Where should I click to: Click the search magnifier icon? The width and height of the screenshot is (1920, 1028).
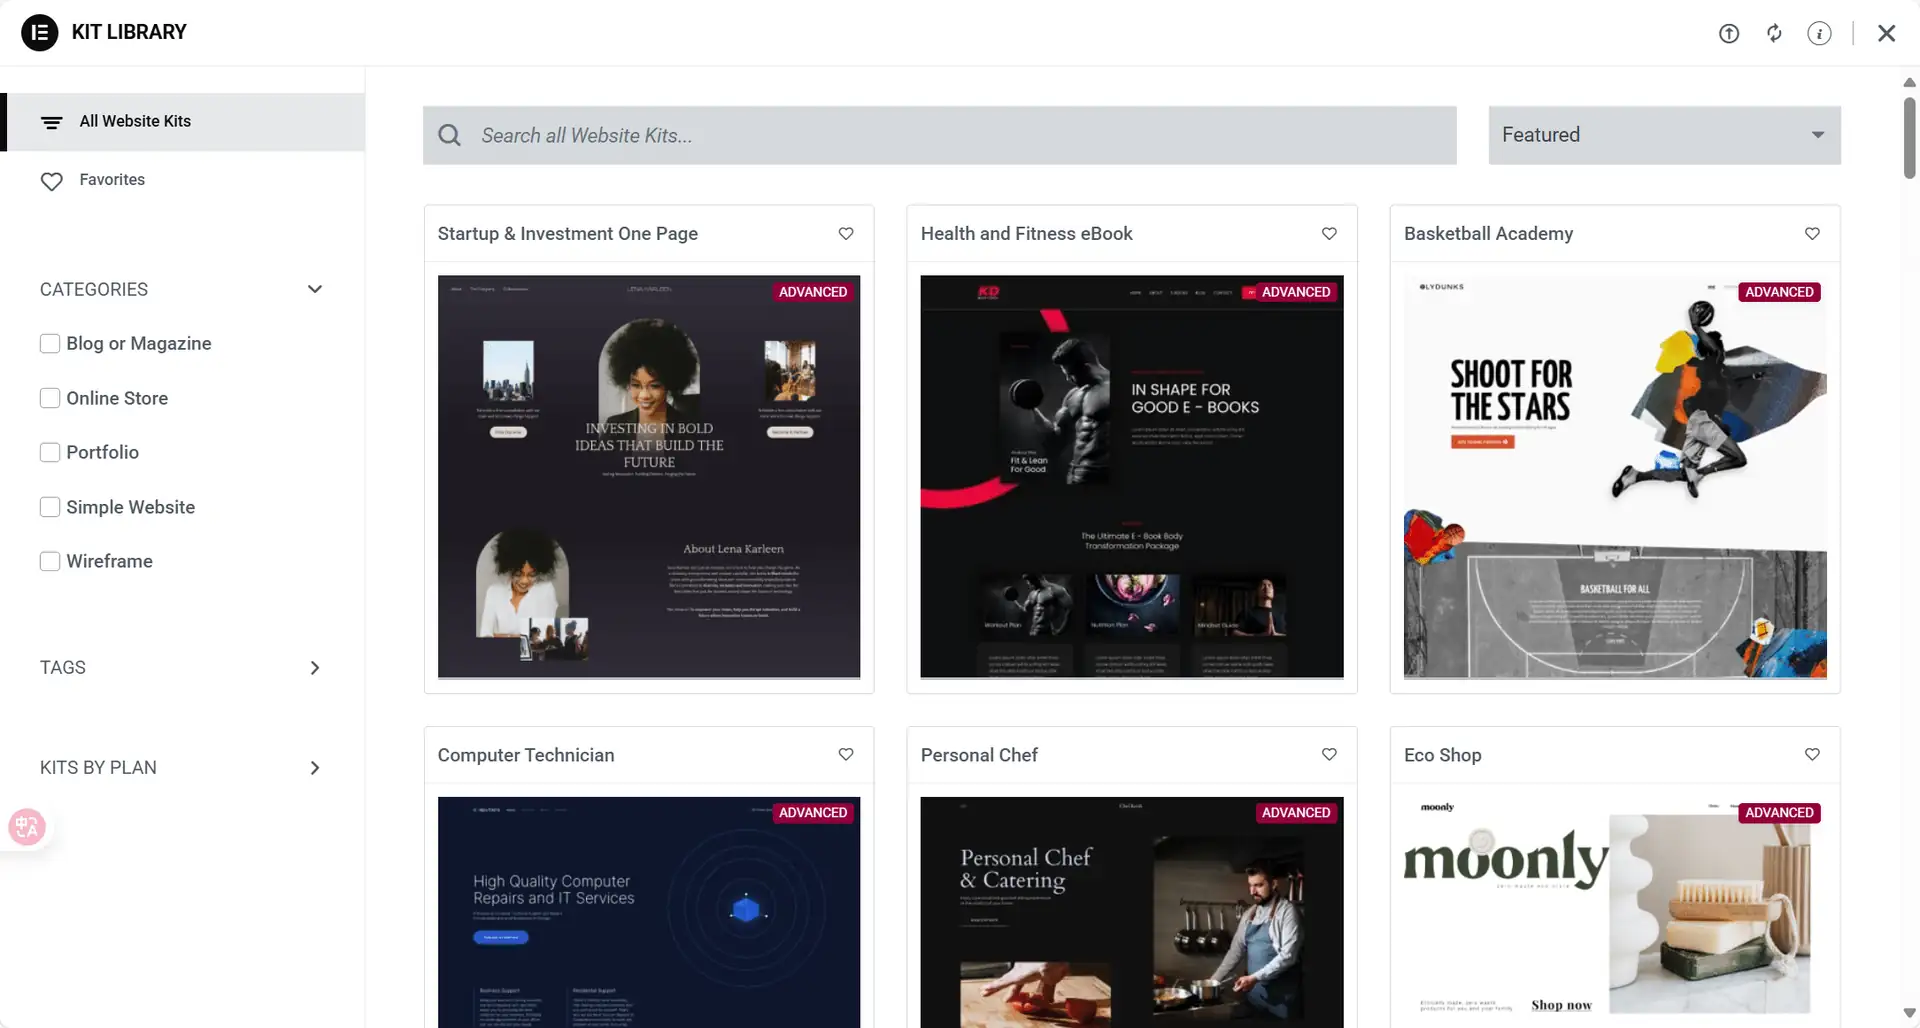[x=450, y=135]
